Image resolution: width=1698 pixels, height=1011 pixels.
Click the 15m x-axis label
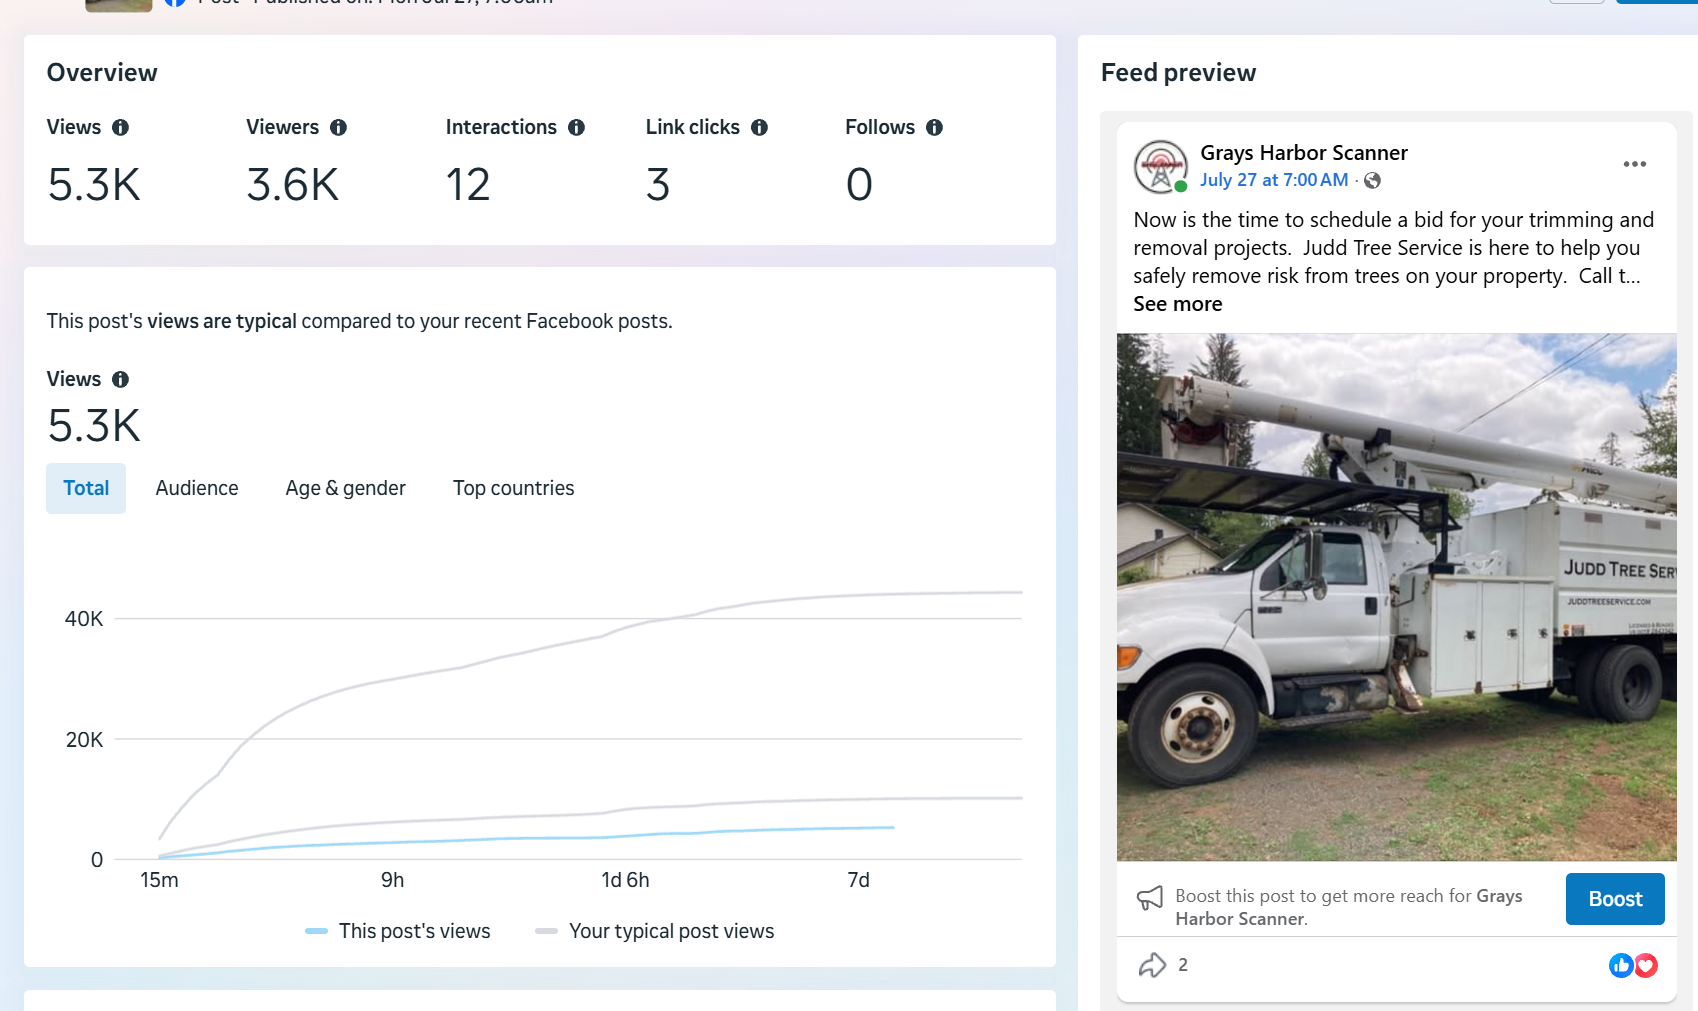(x=159, y=880)
